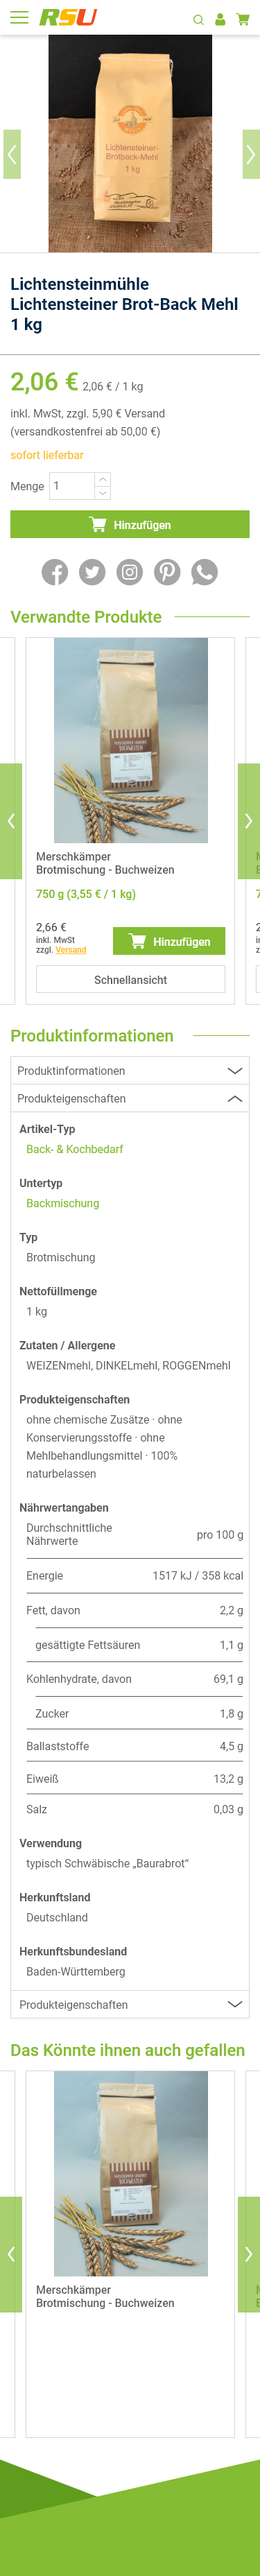260x2576 pixels.
Task: Follow the Versand link under price
Action: [71, 950]
